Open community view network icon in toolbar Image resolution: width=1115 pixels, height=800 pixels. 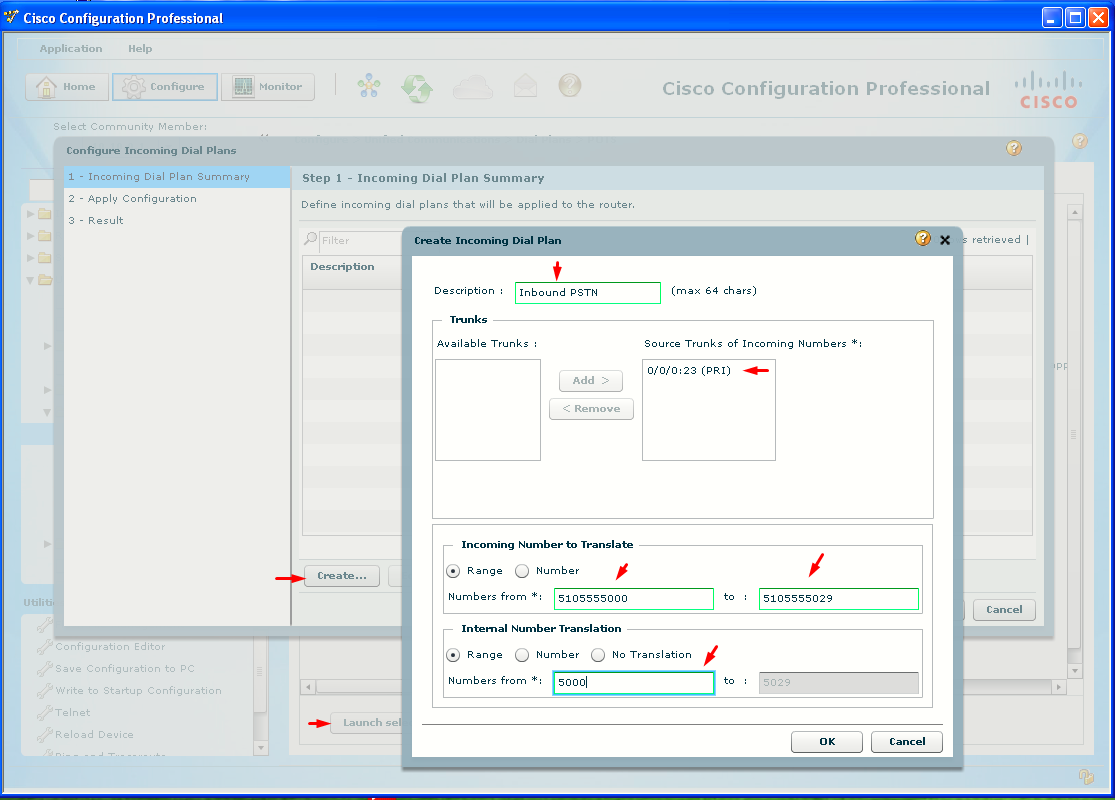pos(368,86)
